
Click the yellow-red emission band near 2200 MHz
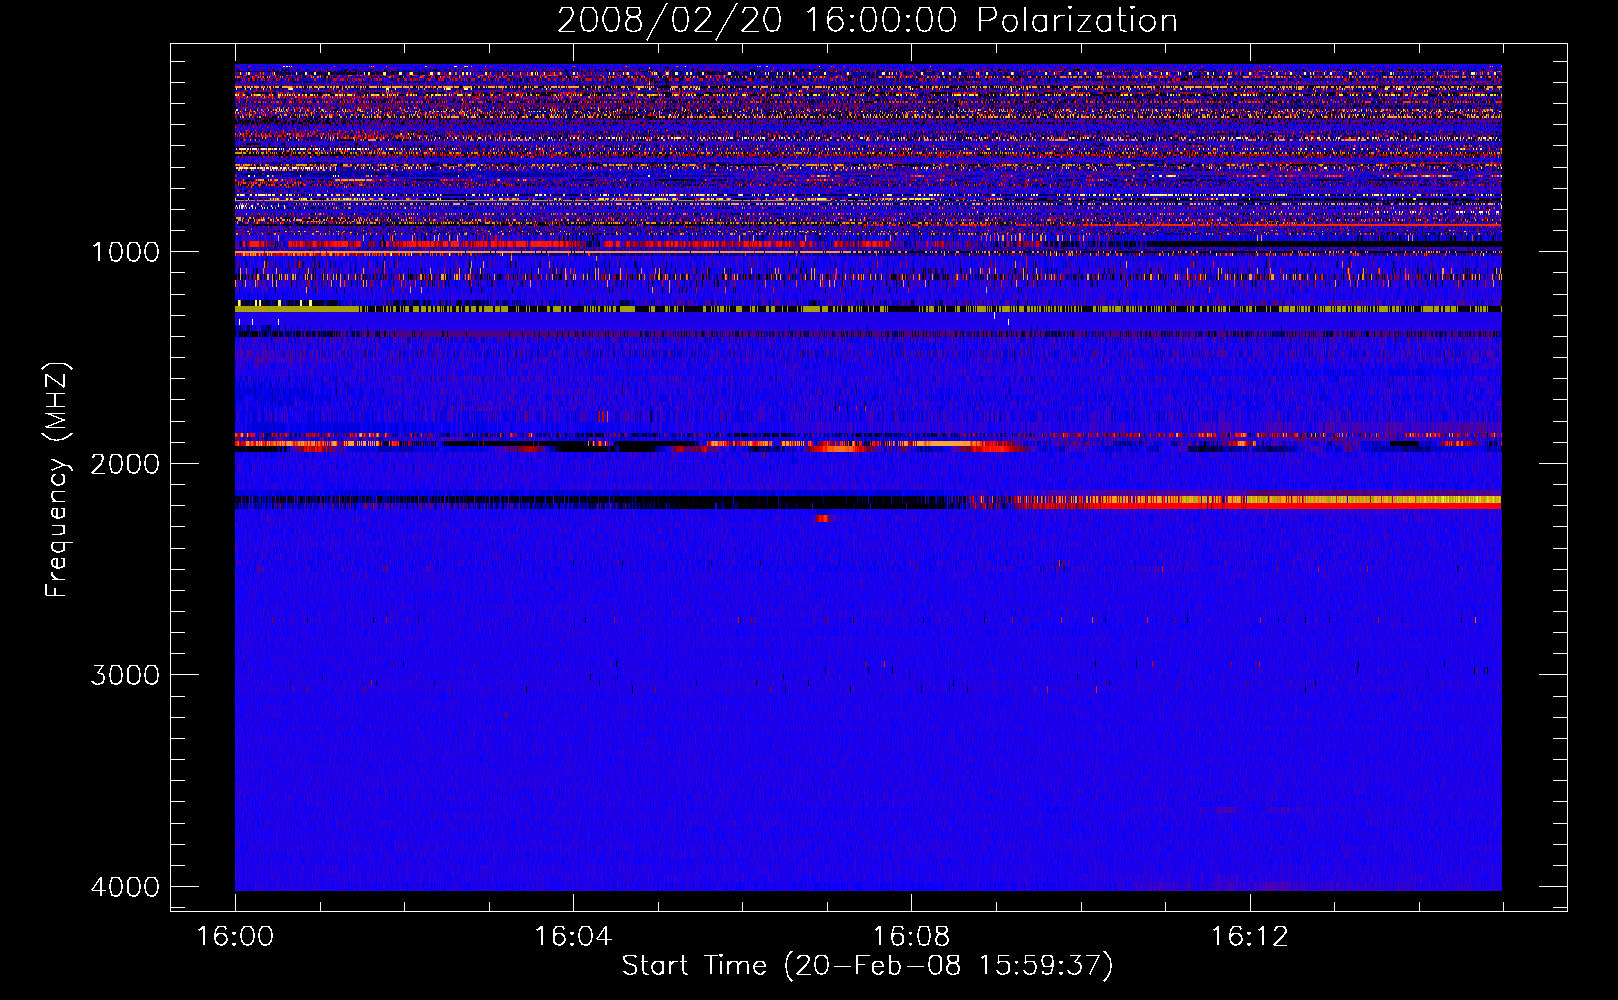click(x=1258, y=502)
